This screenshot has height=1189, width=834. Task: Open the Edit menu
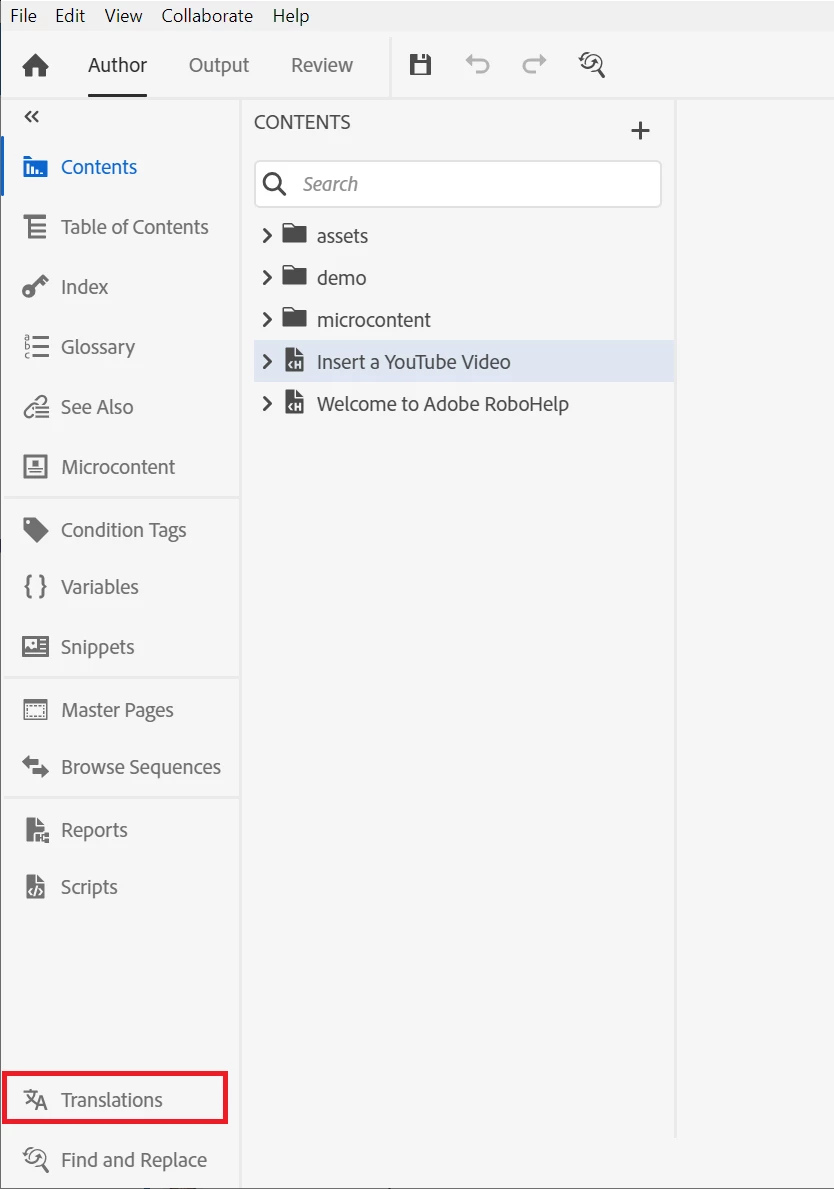[x=70, y=16]
